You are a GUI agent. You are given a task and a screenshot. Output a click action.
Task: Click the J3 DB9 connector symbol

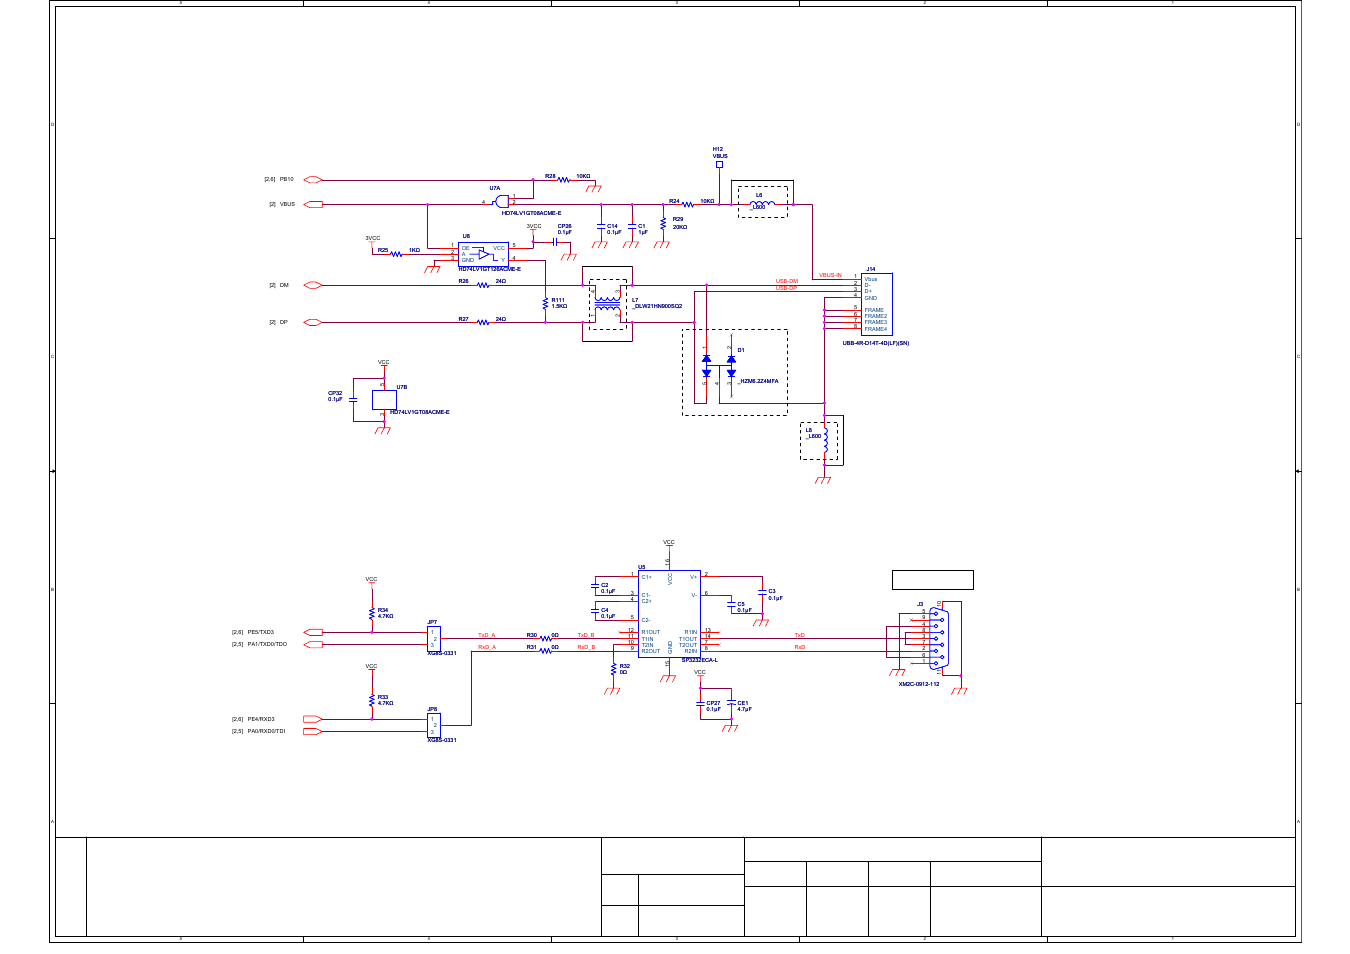coord(941,637)
